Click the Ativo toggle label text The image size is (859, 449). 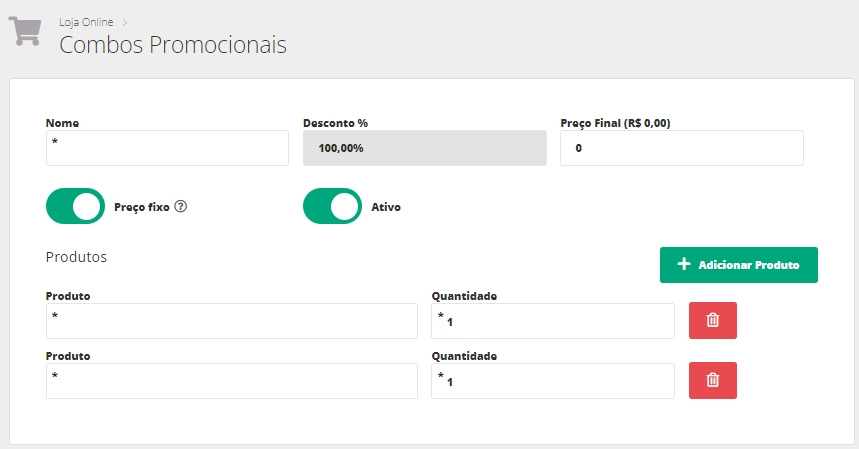coord(386,207)
